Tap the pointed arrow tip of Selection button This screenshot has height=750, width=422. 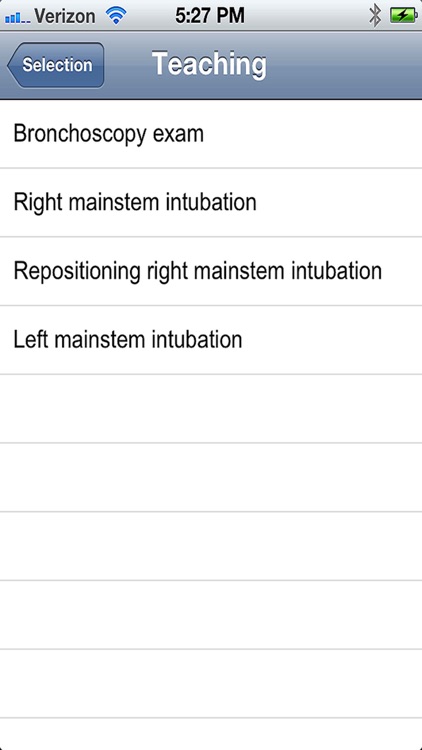click(11, 66)
